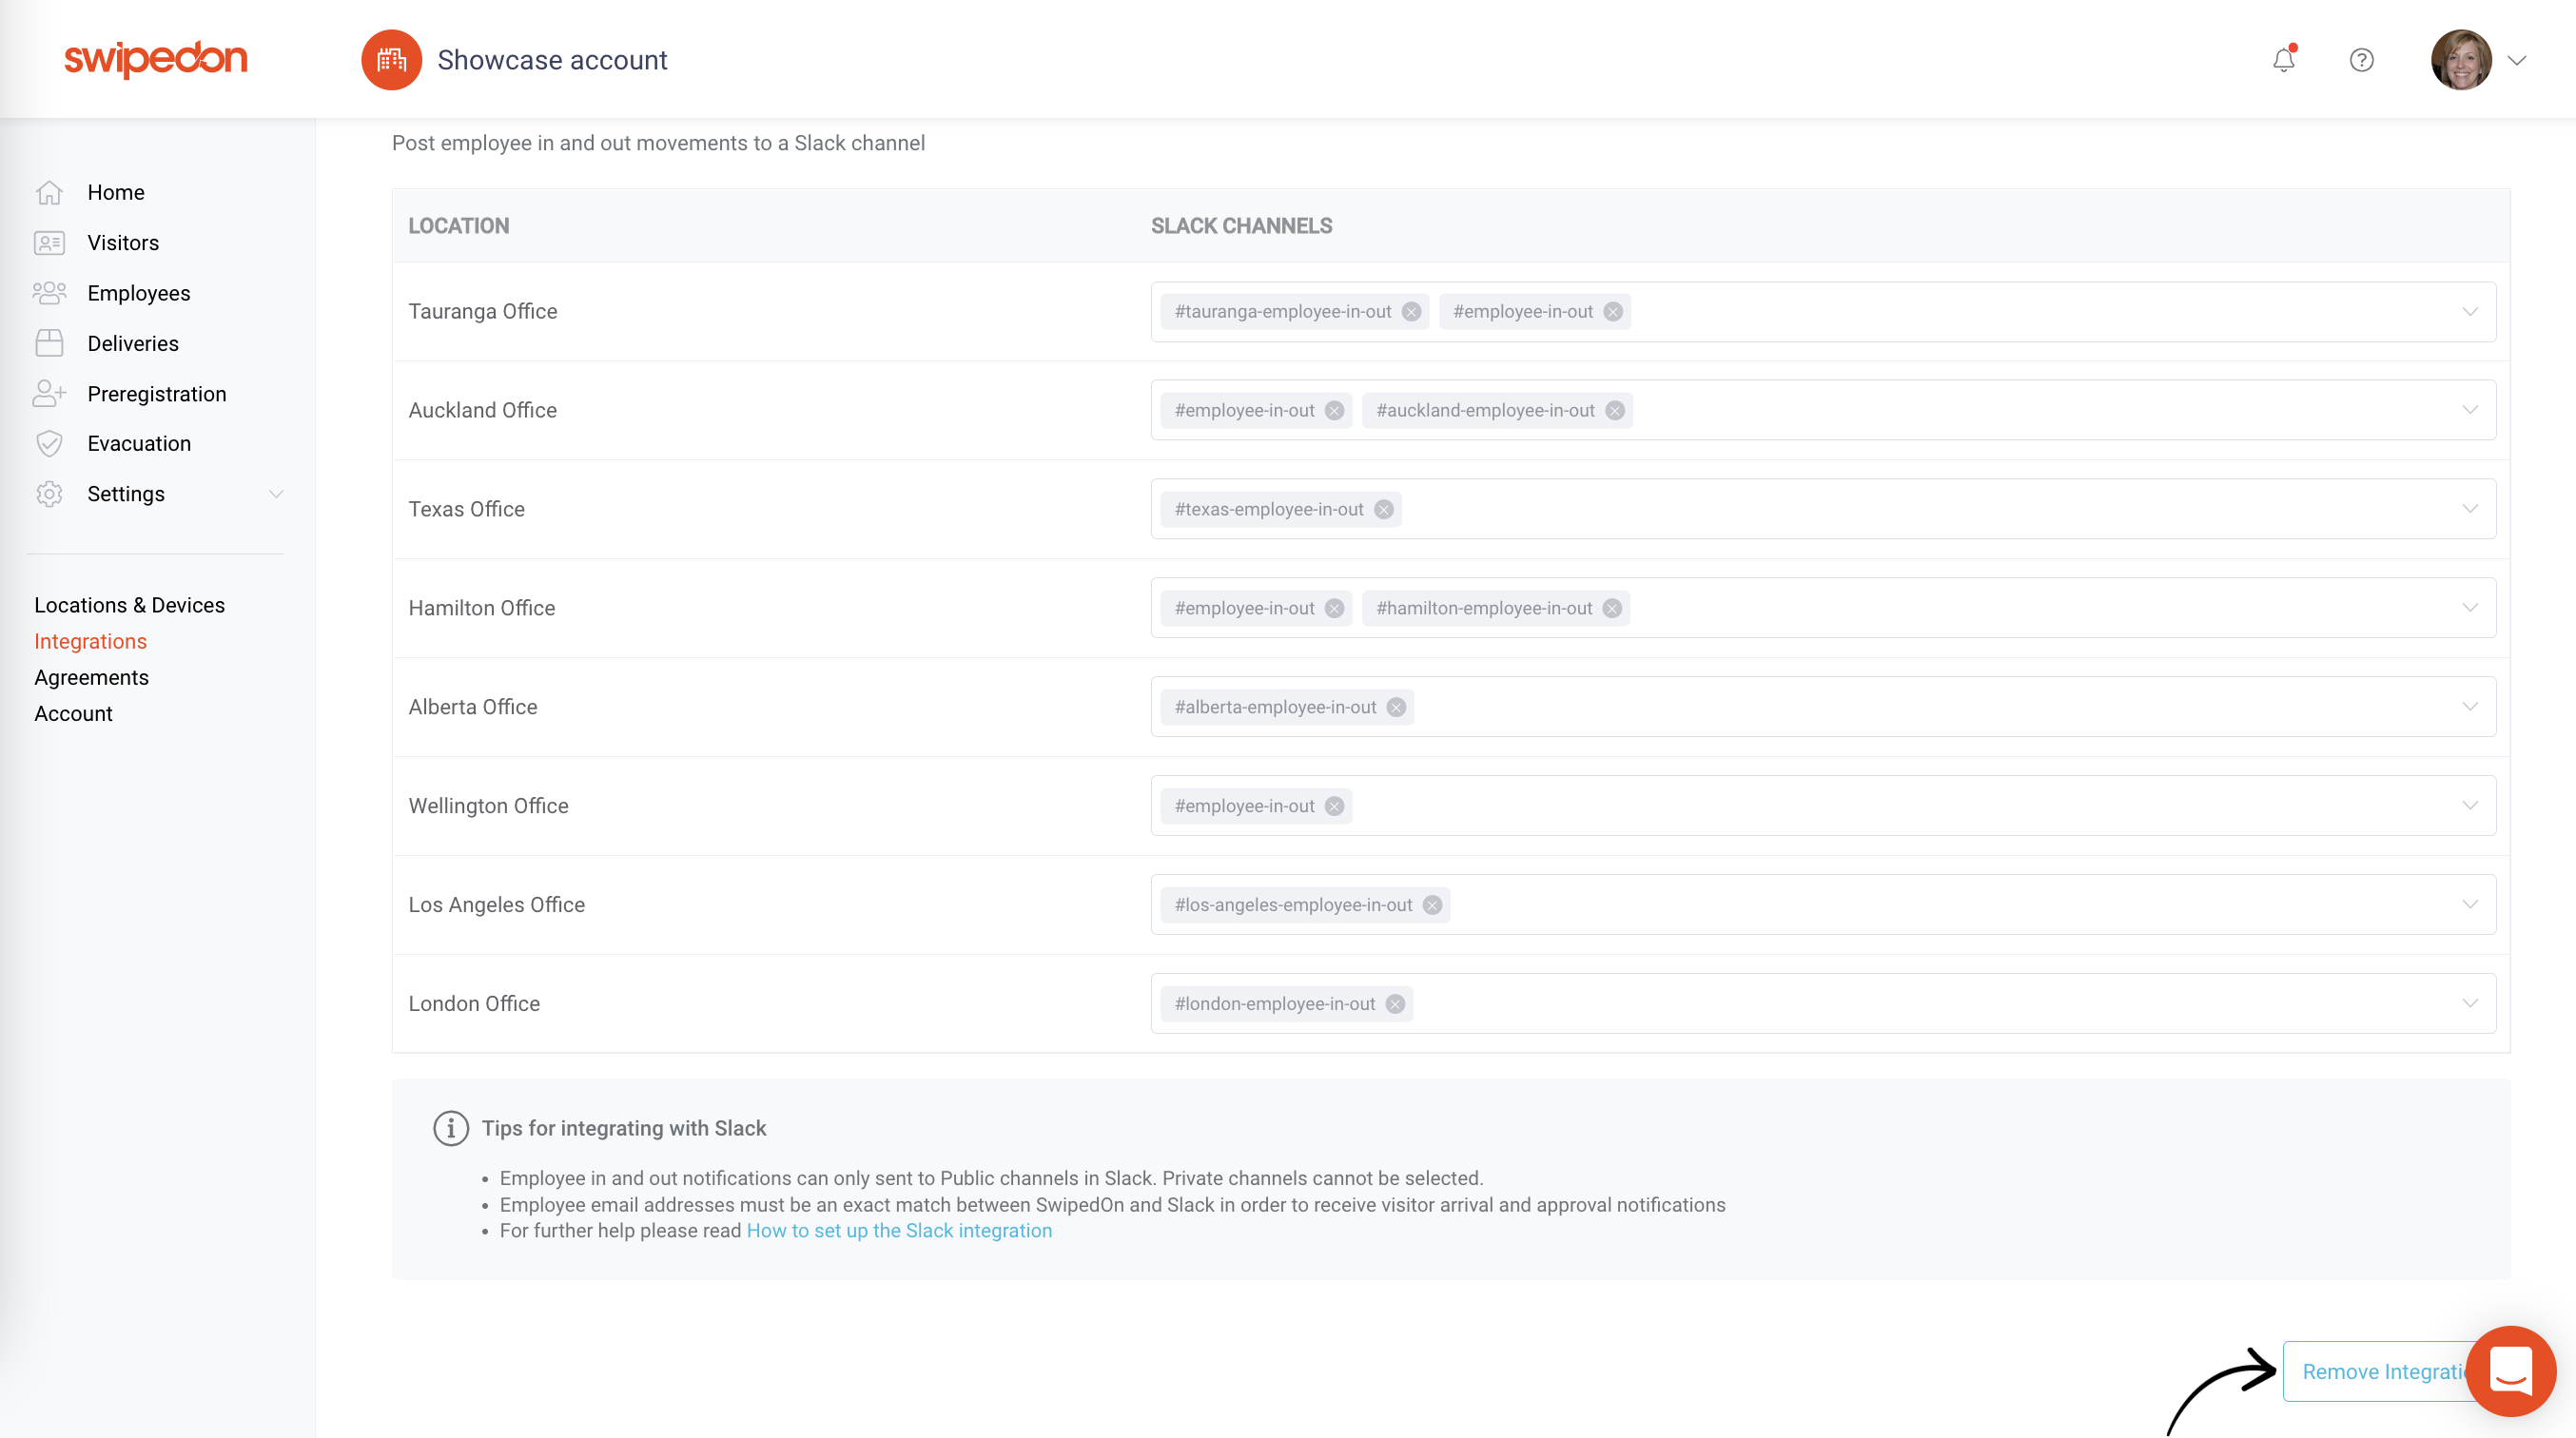Screen dimensions: 2576x1438
Task: Remove #hamilton-employee-in-out channel tag
Action: pos(1612,609)
